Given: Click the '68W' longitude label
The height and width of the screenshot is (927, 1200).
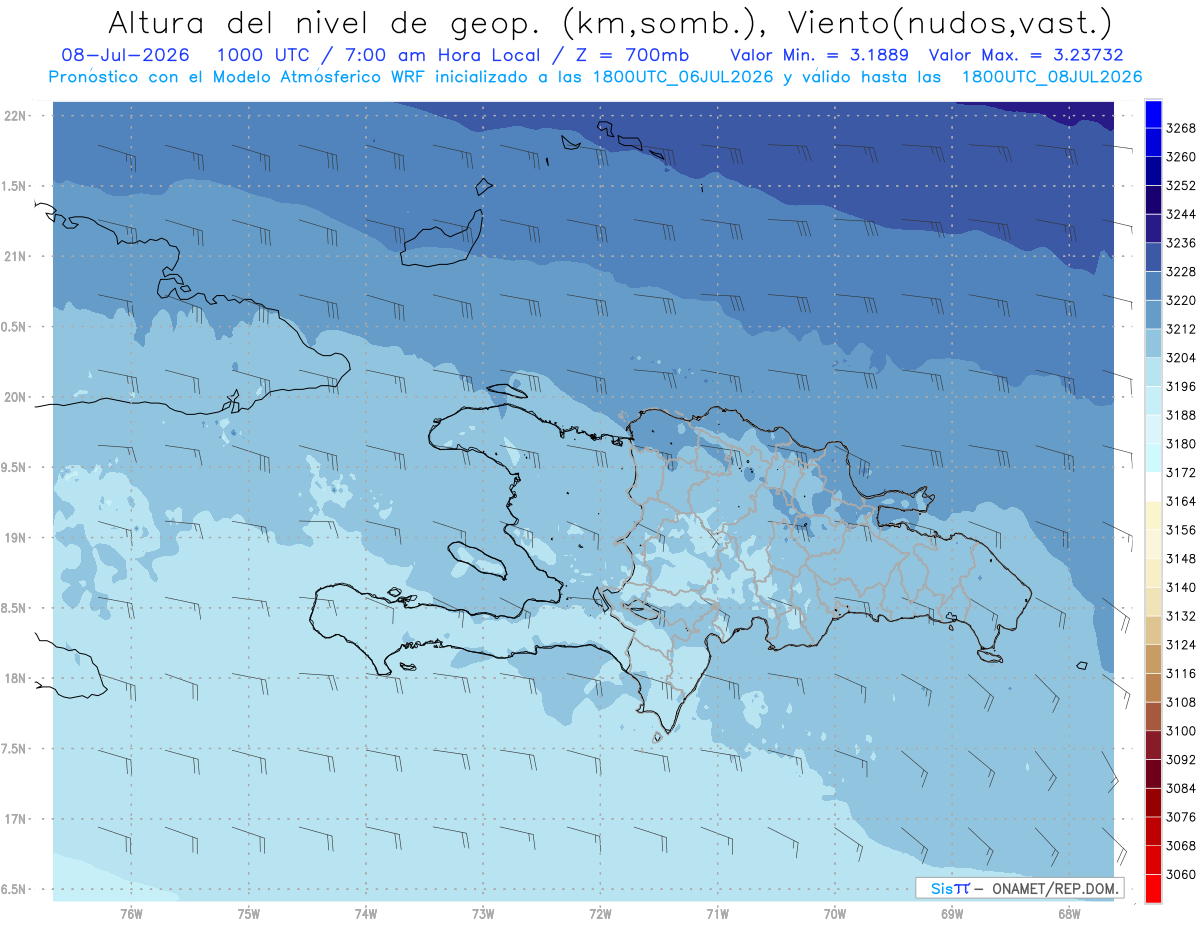Looking at the screenshot, I should (x=1069, y=914).
